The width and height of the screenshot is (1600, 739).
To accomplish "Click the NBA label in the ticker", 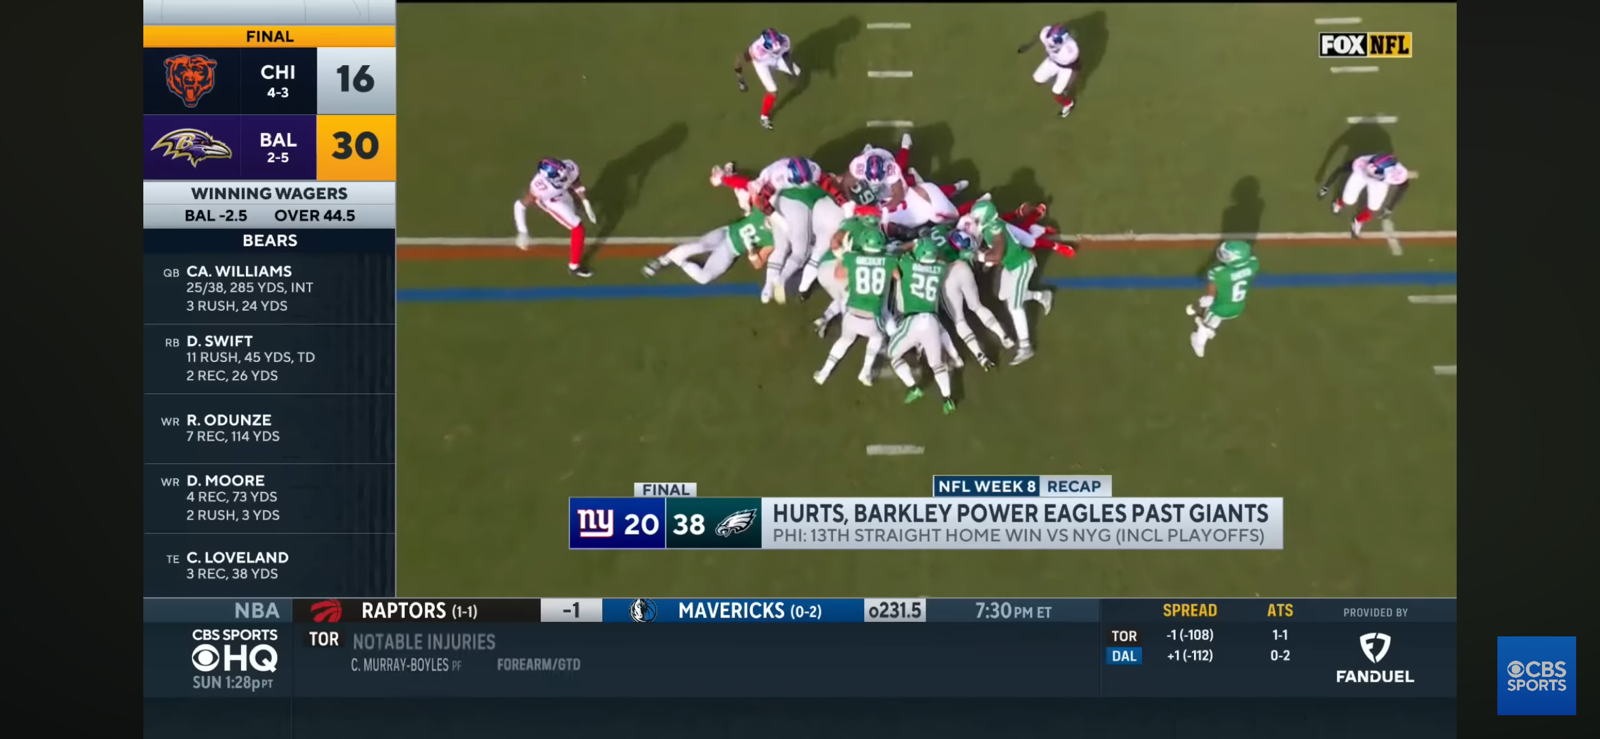I will point(257,610).
